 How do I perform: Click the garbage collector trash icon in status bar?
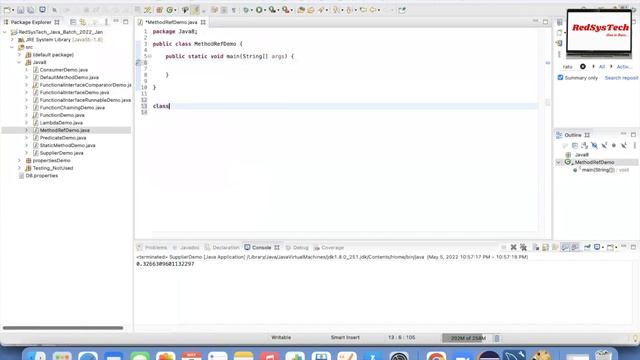click(x=497, y=338)
